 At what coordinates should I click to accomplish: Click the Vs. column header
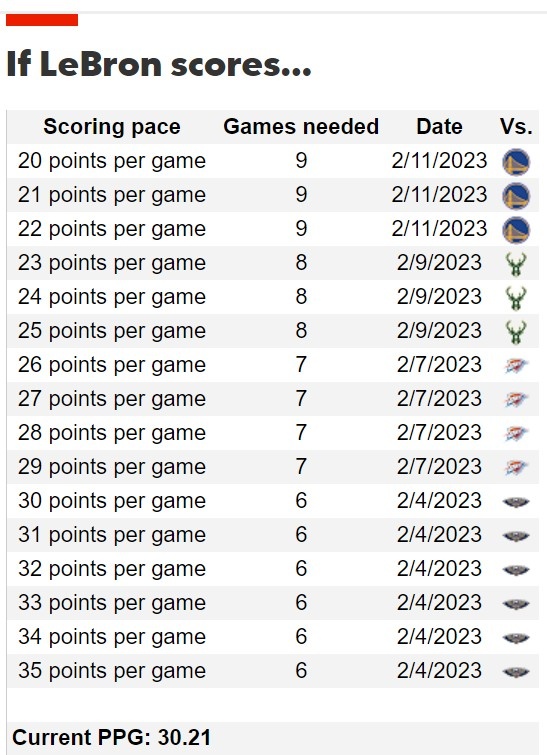pyautogui.click(x=516, y=127)
